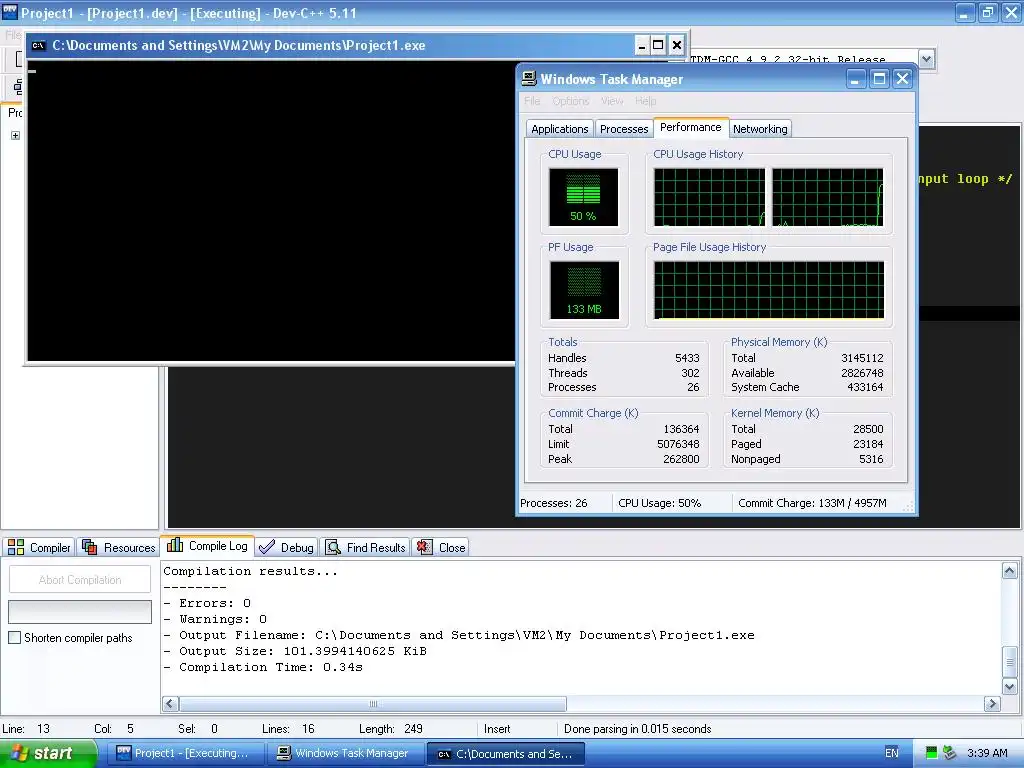Click the console window title bar
Image resolution: width=1024 pixels, height=768 pixels.
pyautogui.click(x=330, y=45)
